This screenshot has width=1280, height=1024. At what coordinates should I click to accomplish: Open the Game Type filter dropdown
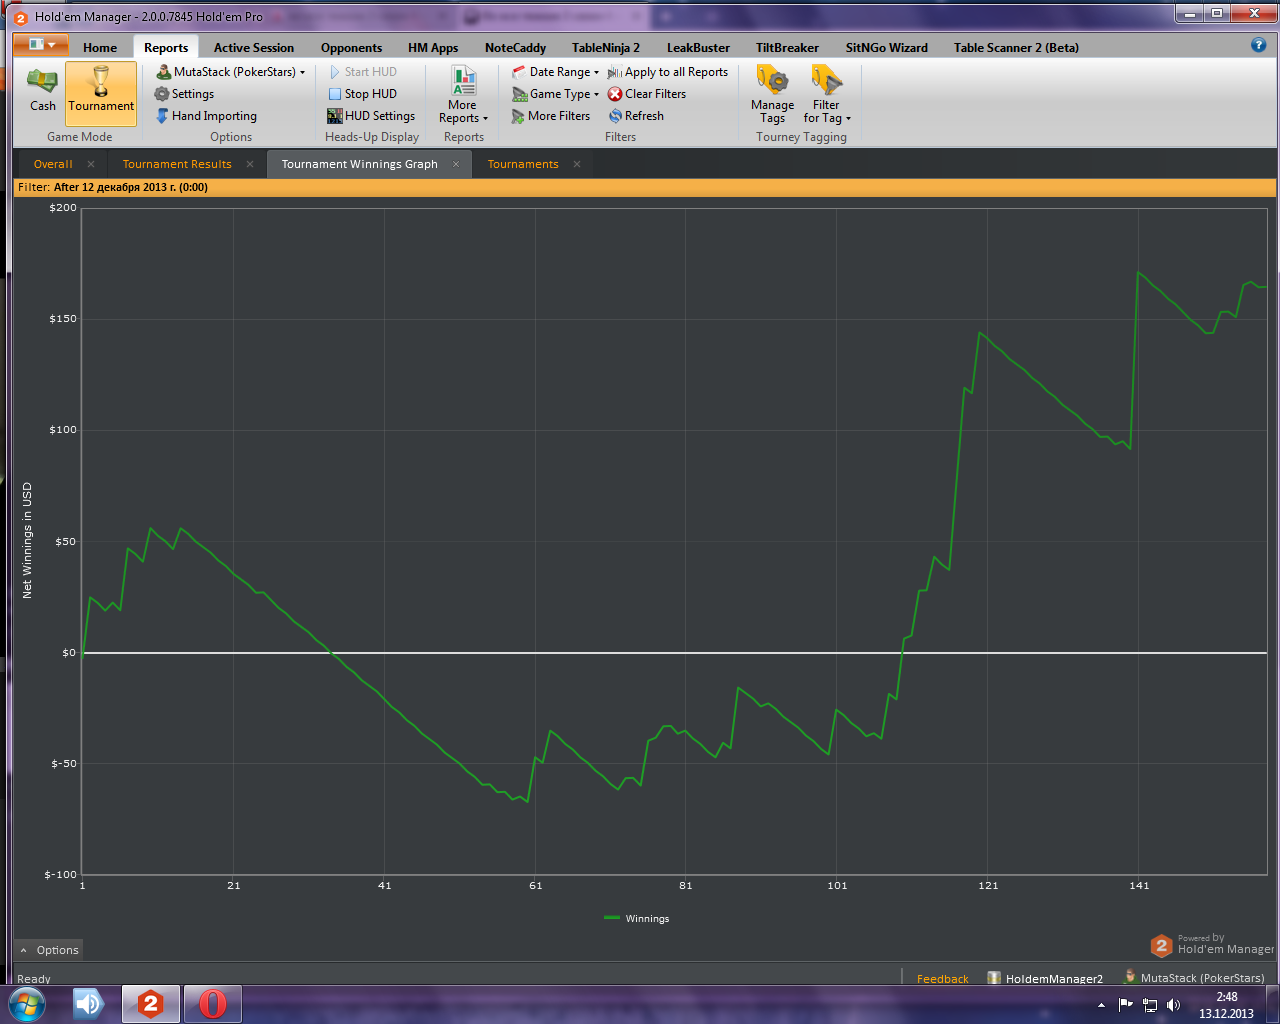[555, 94]
